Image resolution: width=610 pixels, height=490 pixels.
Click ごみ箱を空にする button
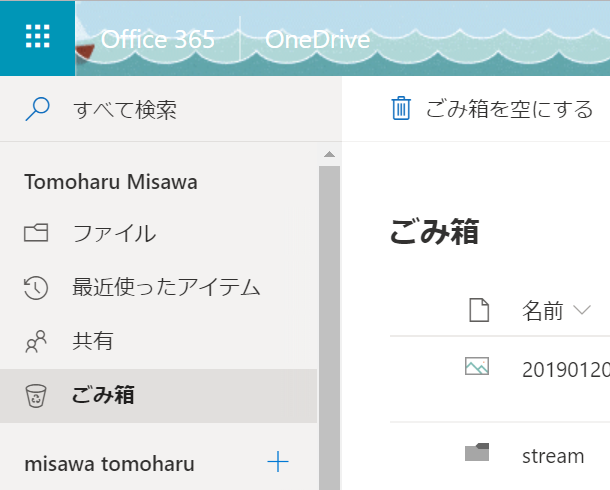[492, 108]
